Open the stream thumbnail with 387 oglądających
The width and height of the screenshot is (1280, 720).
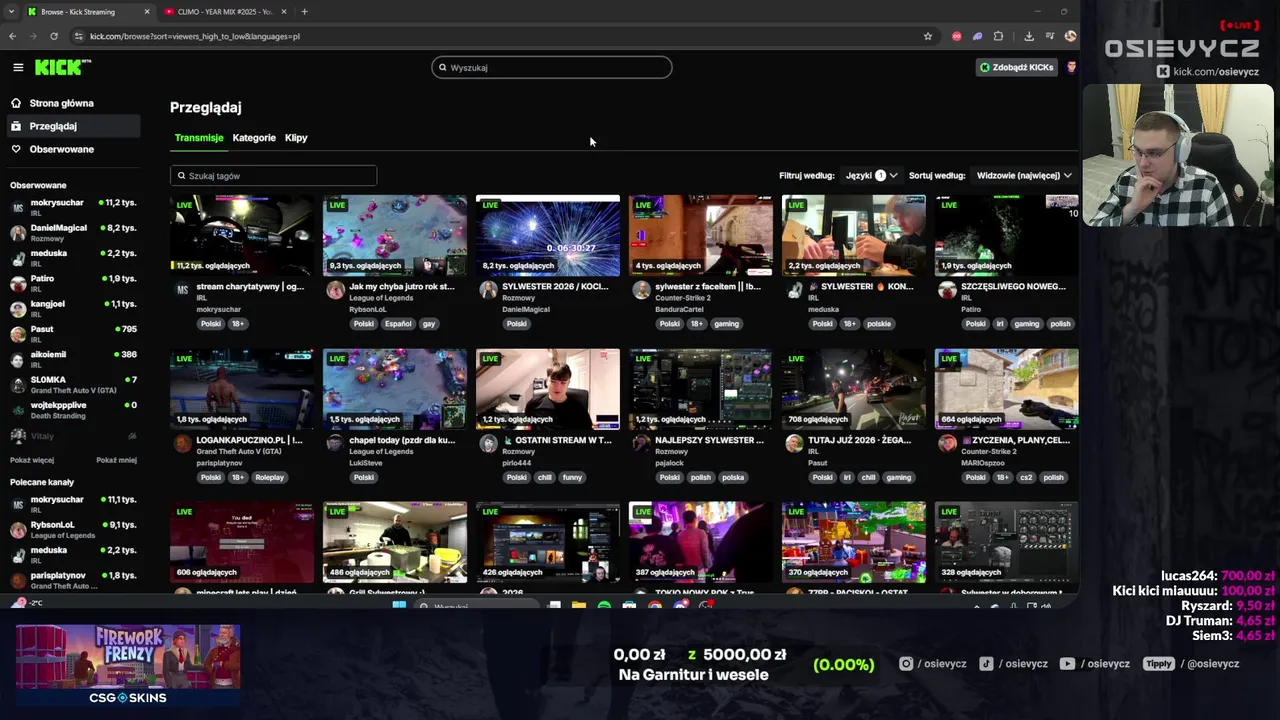pos(701,542)
